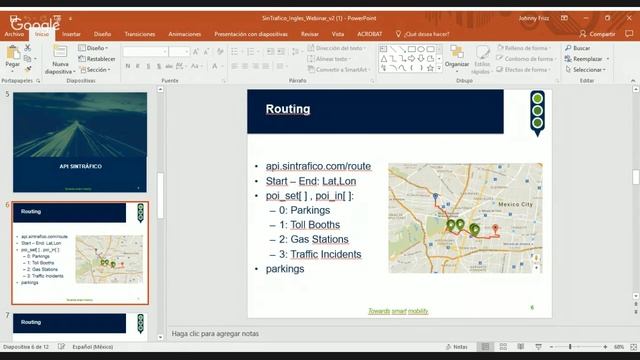This screenshot has width=640, height=360.
Task: Open Contorno de forma color menu
Action: pyautogui.click(x=526, y=59)
